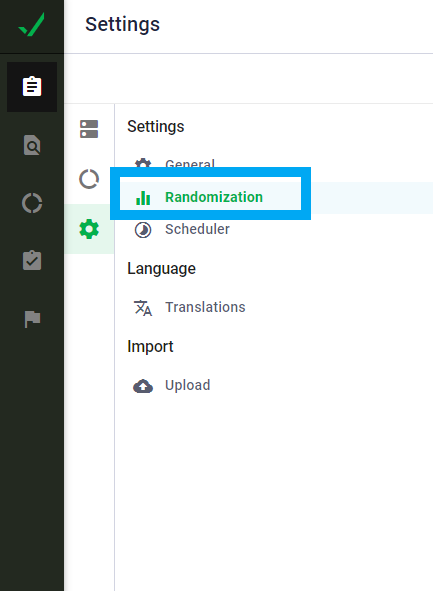Open the clipboard study icon in dark sidebar

click(32, 87)
